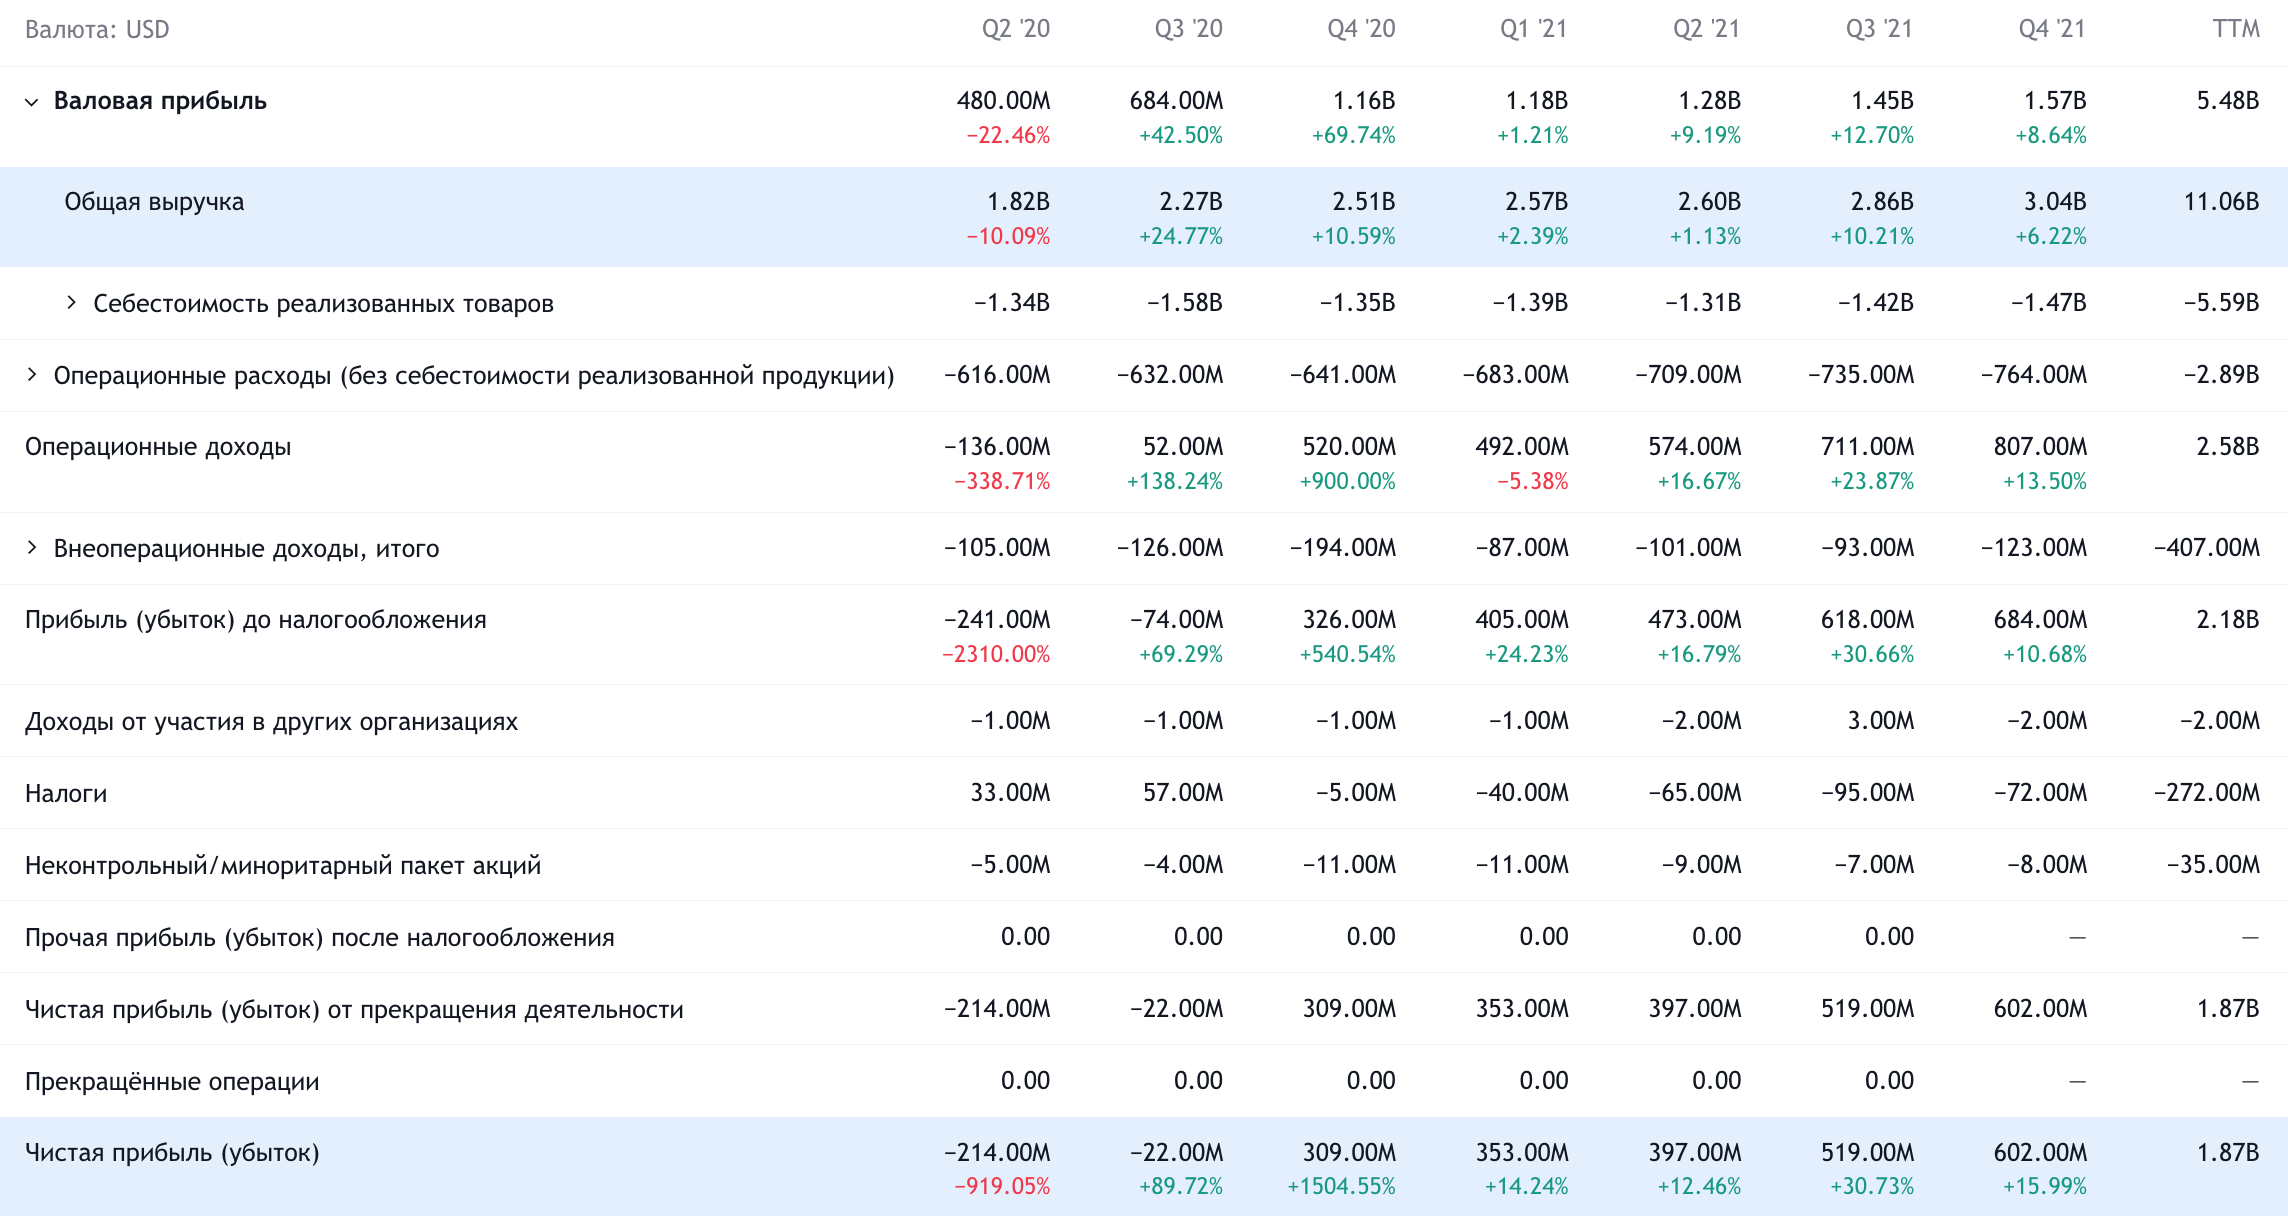Image resolution: width=2288 pixels, height=1216 pixels.
Task: Click minority interest value −35.00M
Action: coord(2213,865)
